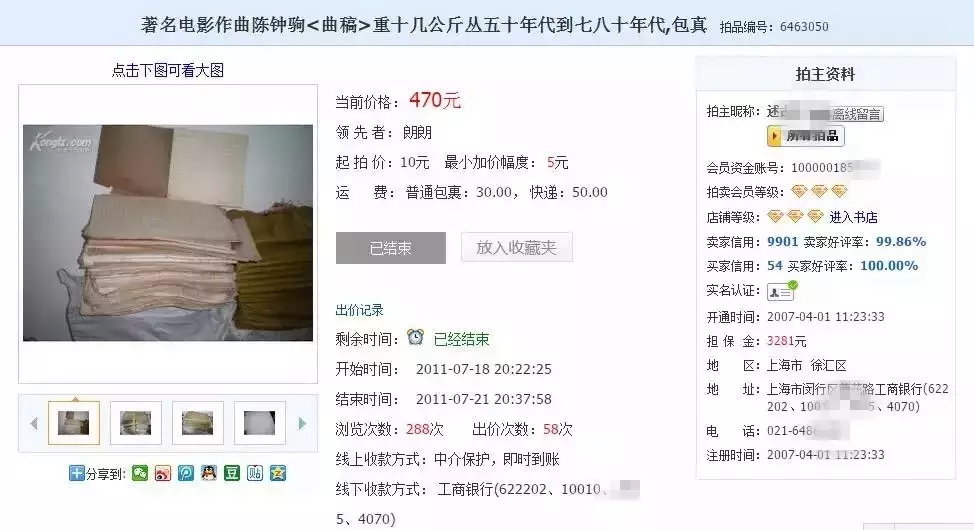Open the blue plus share menu
The width and height of the screenshot is (974, 530).
[76, 473]
